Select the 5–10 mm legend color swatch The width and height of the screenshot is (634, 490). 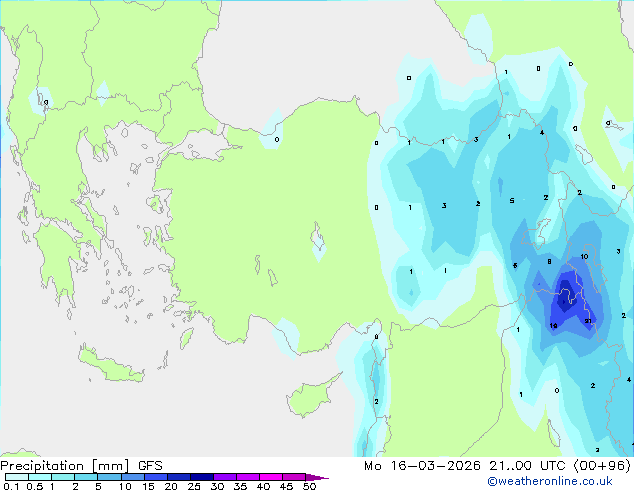(109, 477)
